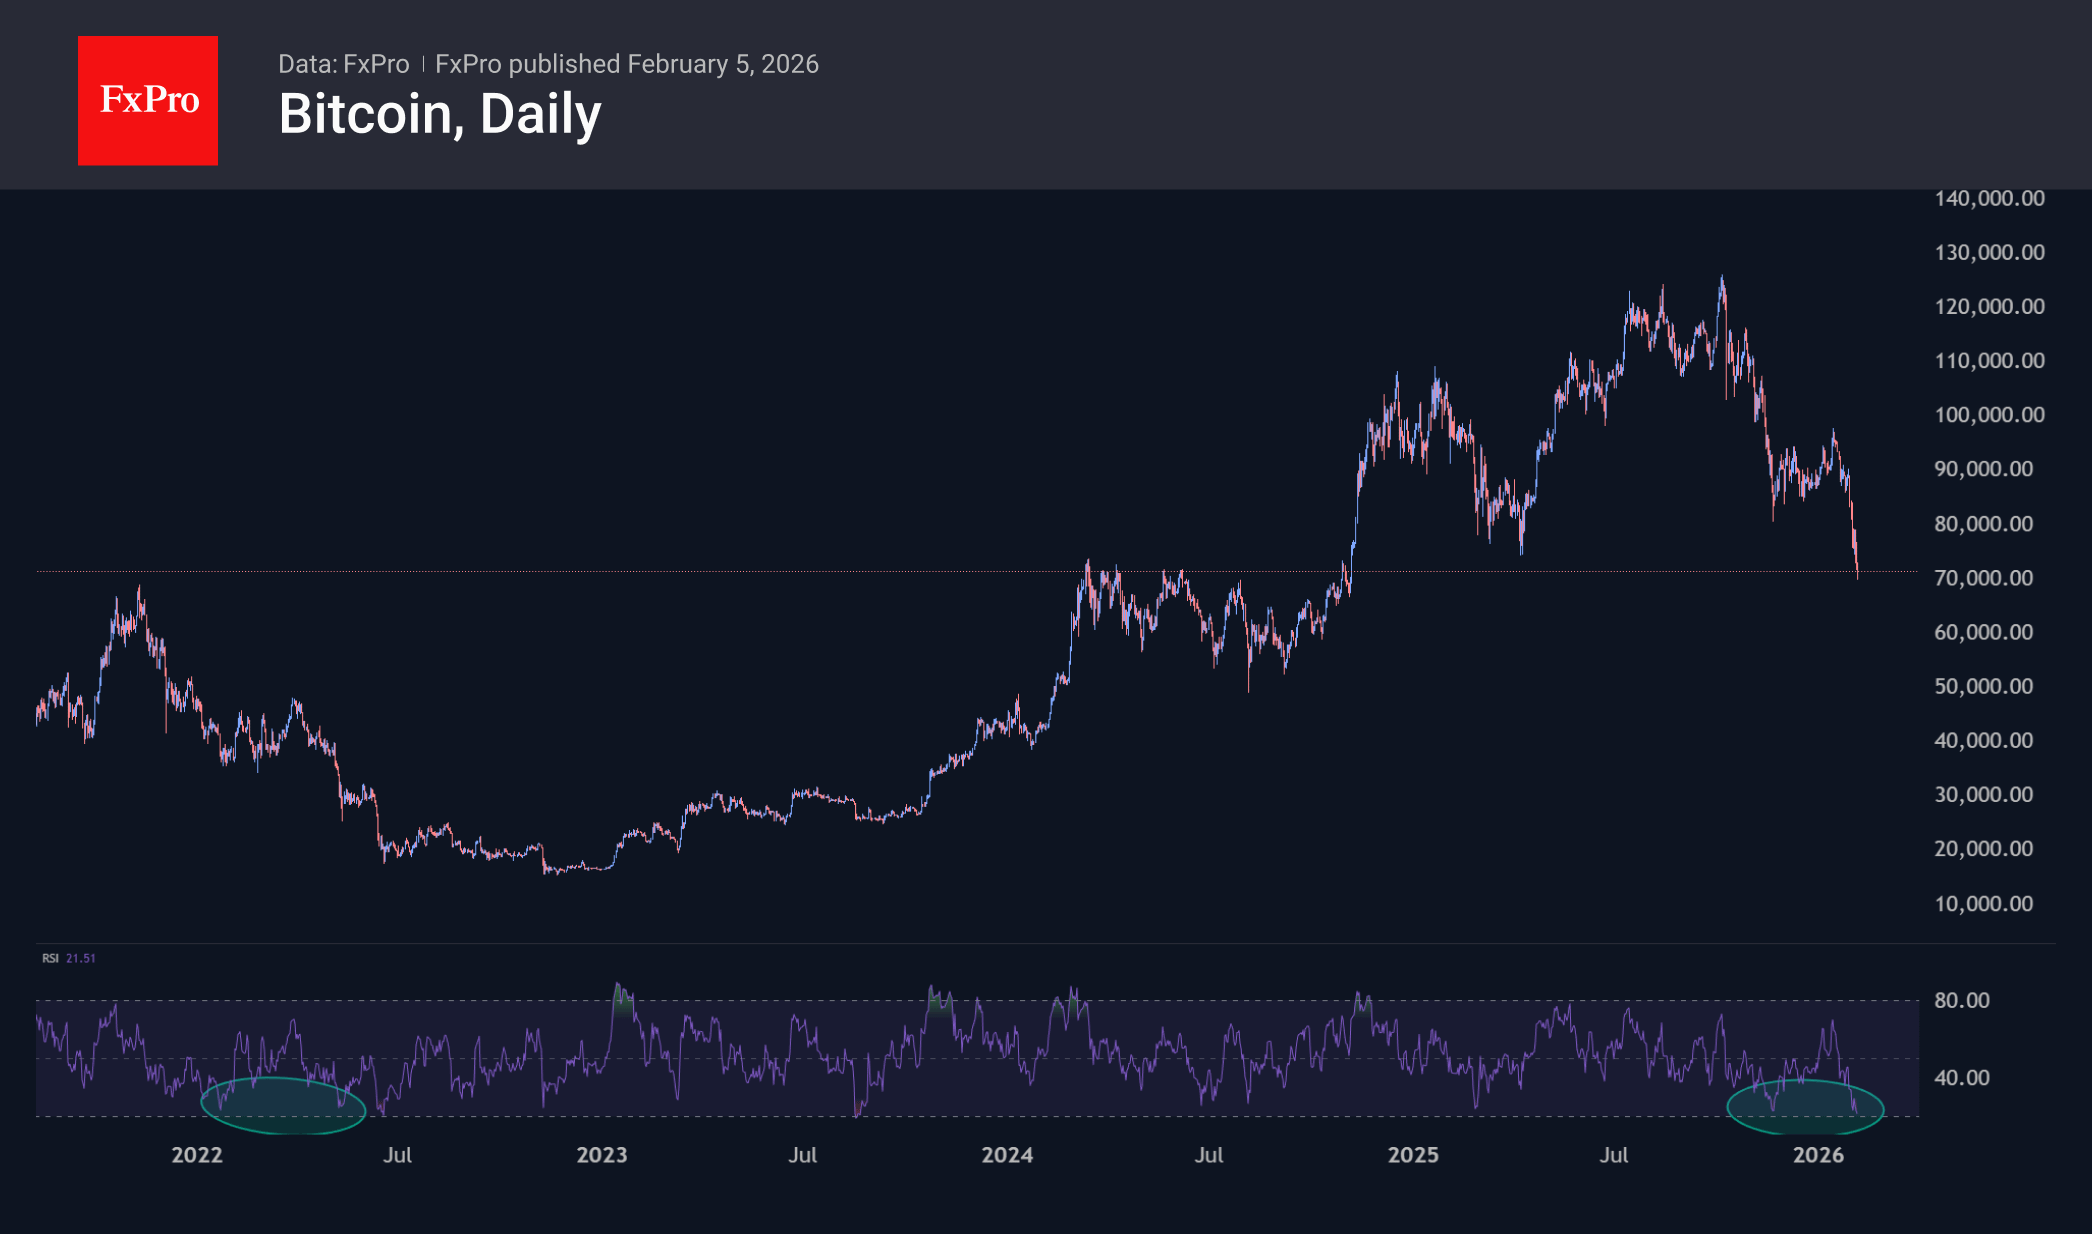Click the "Data: FxPro" source text
This screenshot has height=1234, width=2092.
[x=343, y=64]
